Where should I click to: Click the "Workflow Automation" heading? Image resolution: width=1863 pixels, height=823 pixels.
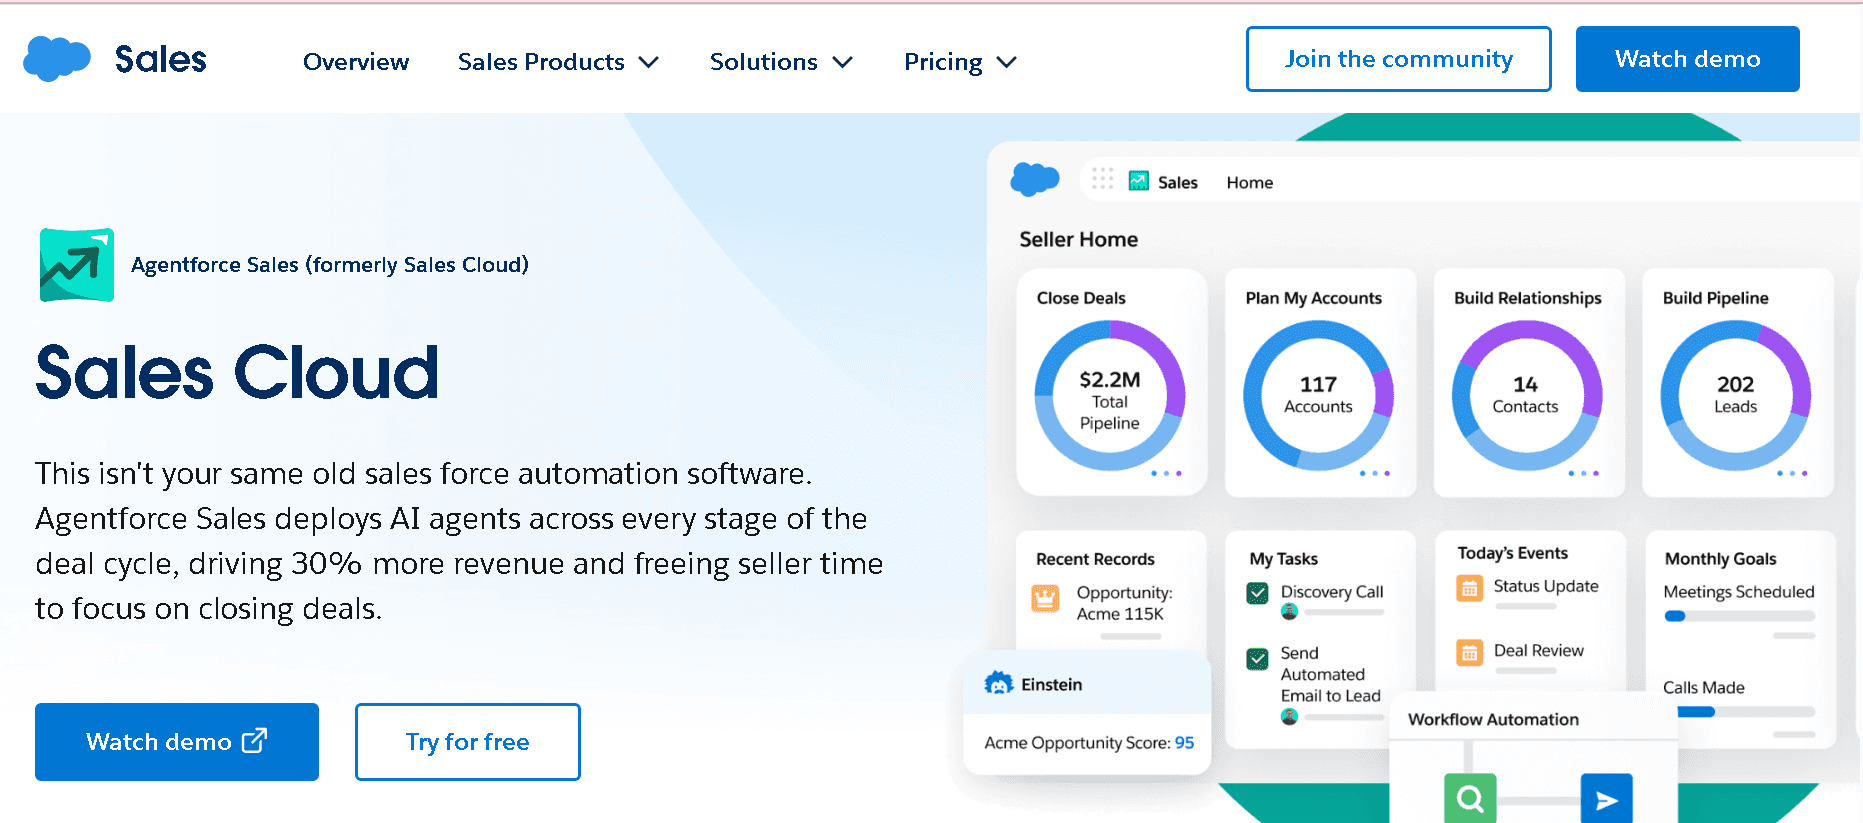(1493, 719)
